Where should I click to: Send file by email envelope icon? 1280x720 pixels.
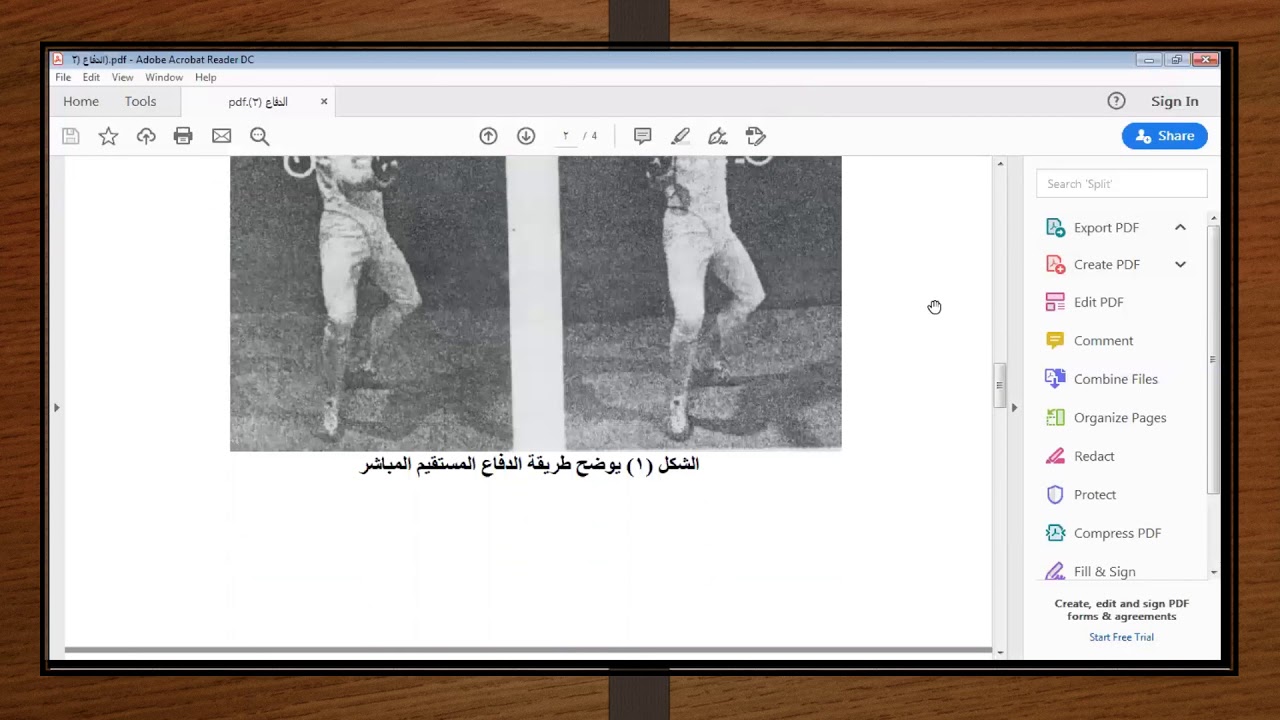[x=221, y=136]
